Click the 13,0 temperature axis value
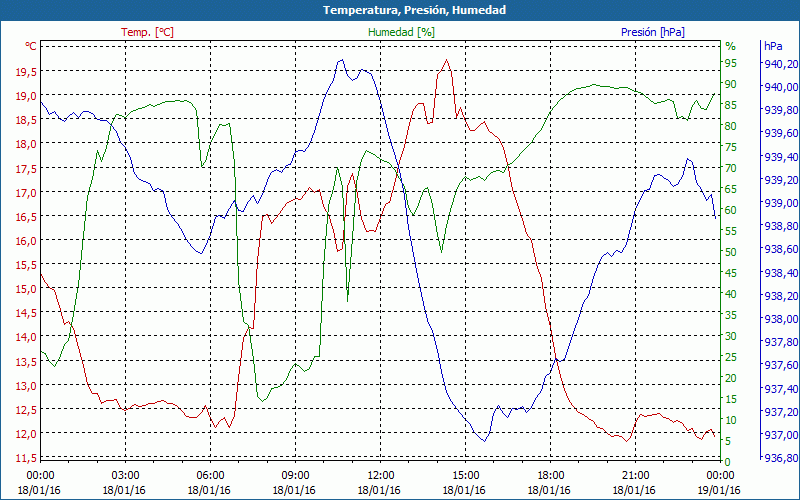This screenshot has height=500, width=800. 26,386
